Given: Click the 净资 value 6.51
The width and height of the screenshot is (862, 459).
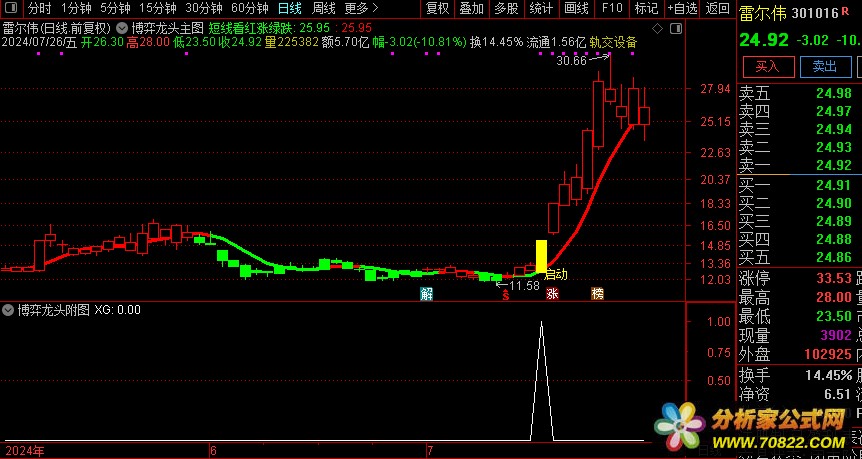Looking at the screenshot, I should [838, 394].
